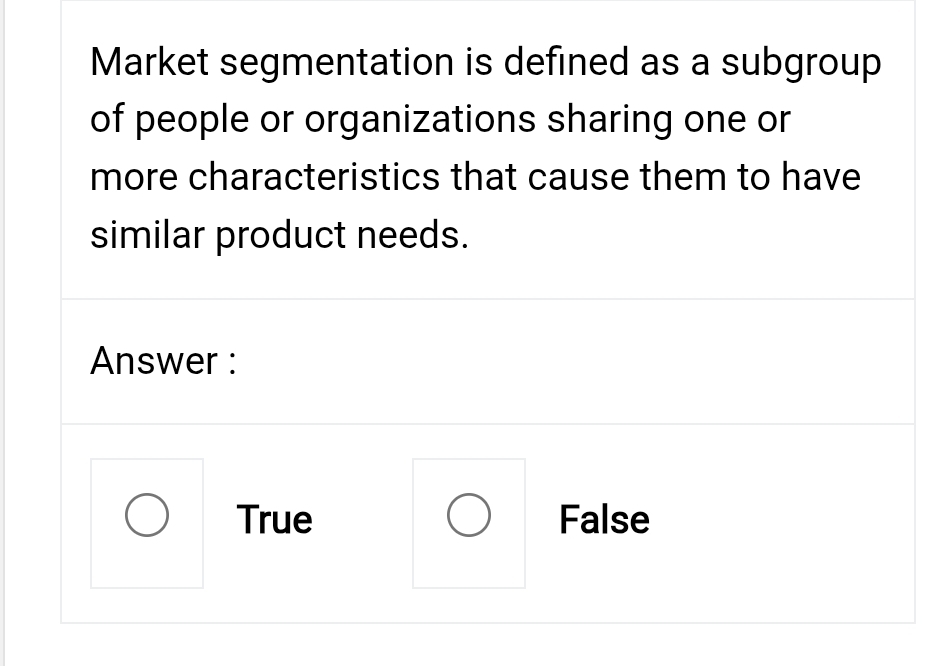Click the word "characteristics" in the question
Viewport: 931px width, 666px height.
[x=314, y=178]
